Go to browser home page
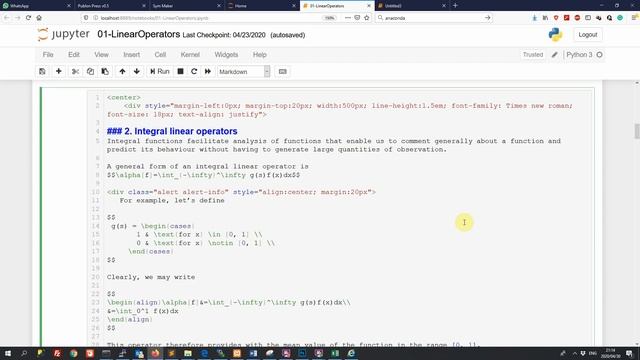 coord(39,18)
